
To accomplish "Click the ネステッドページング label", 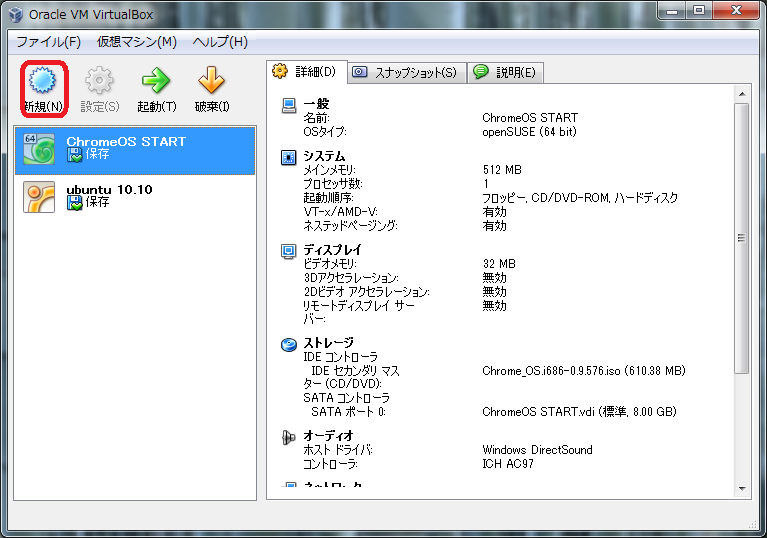I will coord(350,226).
